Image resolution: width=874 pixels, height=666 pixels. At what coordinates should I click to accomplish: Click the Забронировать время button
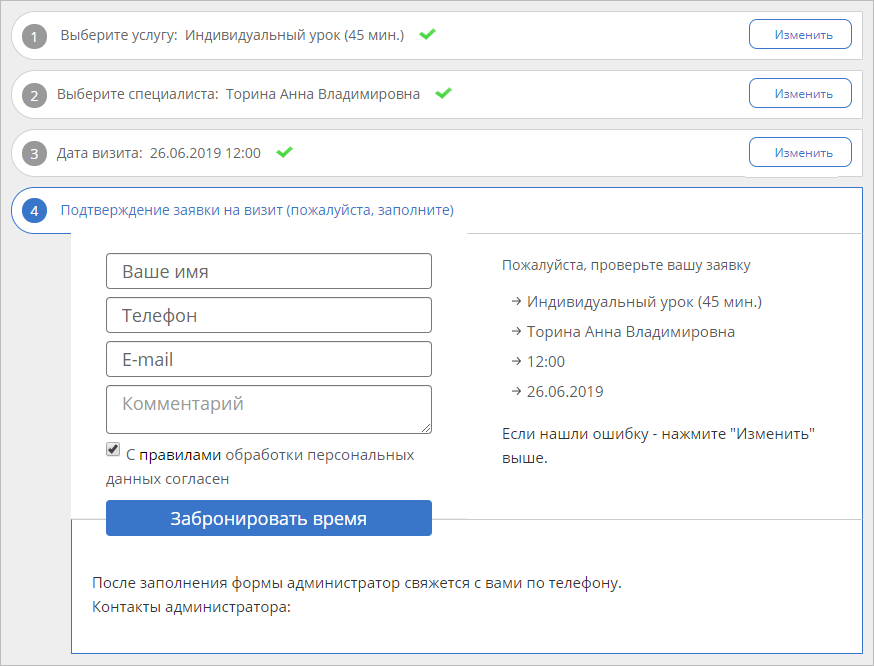click(x=268, y=518)
